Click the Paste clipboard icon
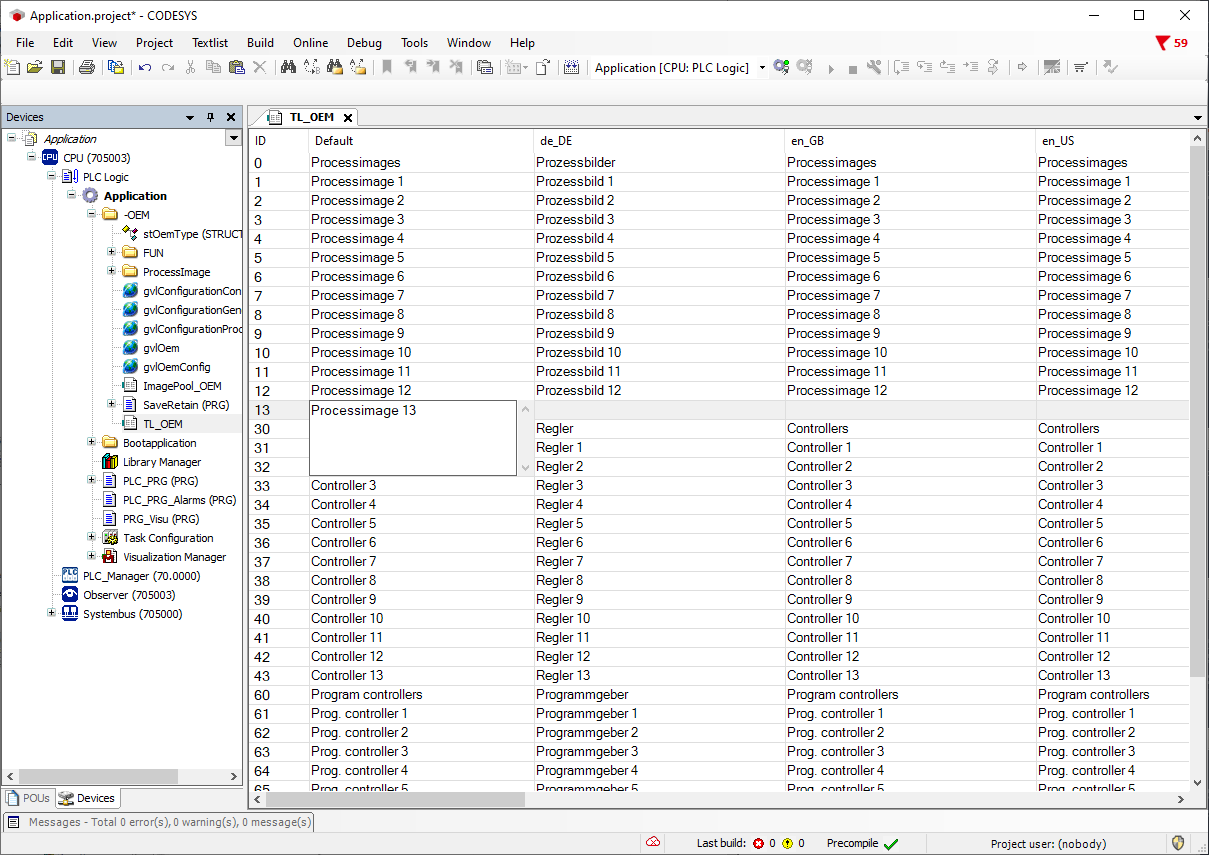The width and height of the screenshot is (1209, 855). pos(236,68)
